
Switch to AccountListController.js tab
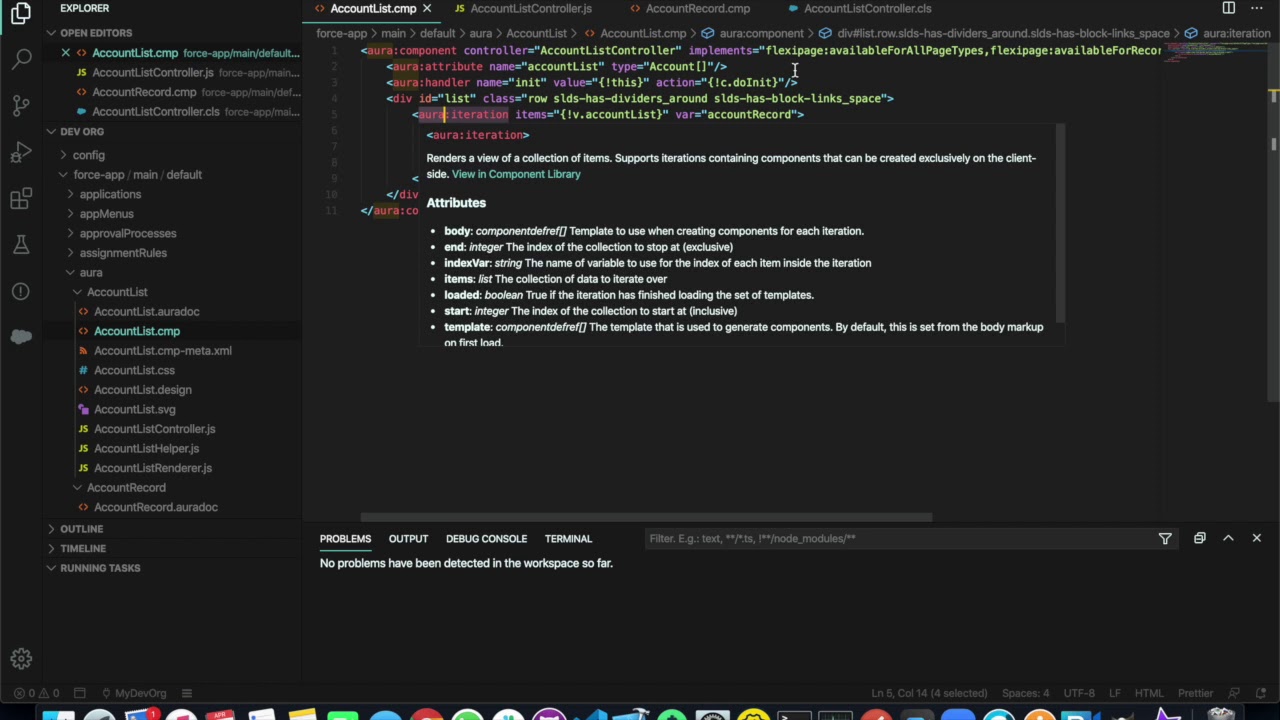pyautogui.click(x=531, y=8)
